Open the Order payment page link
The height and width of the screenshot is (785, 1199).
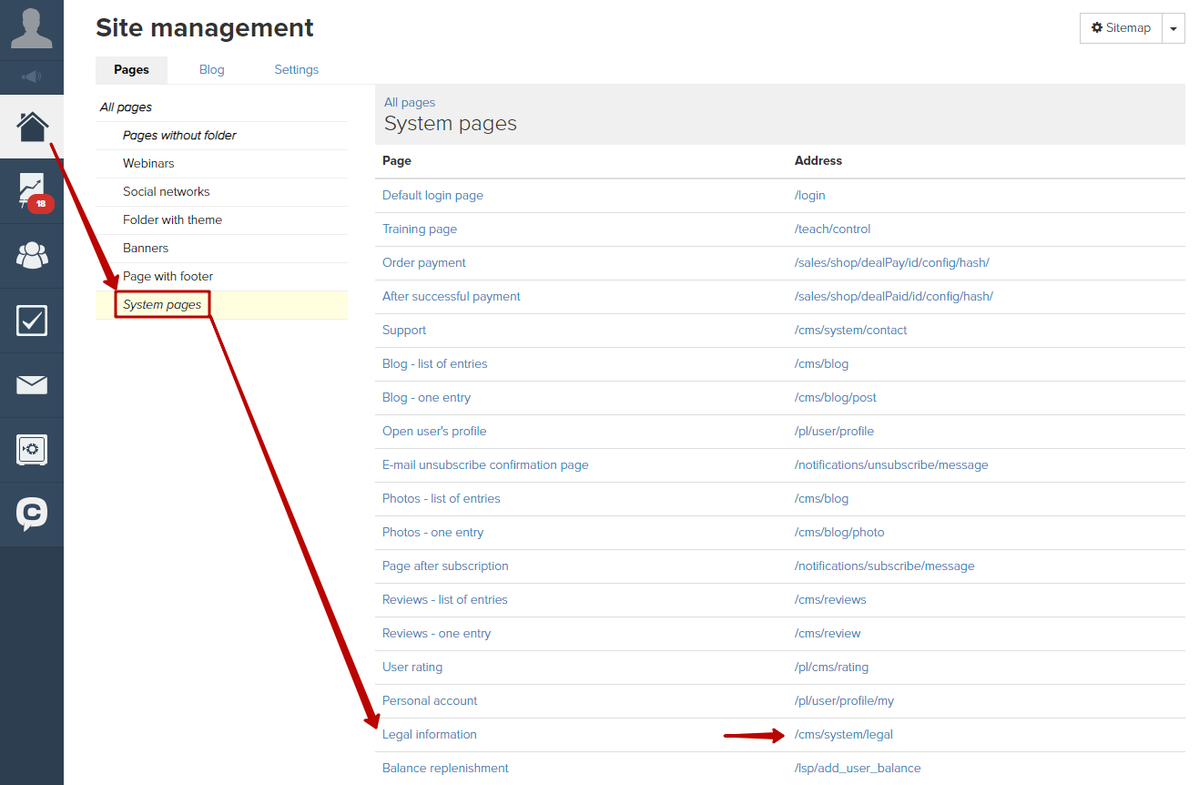(x=424, y=263)
